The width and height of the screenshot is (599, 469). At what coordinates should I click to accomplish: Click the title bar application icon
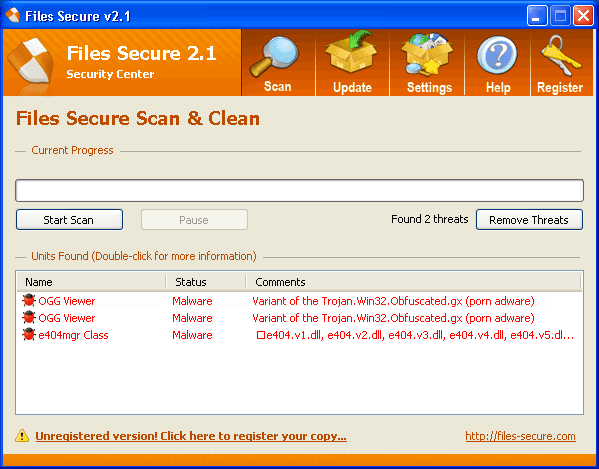[x=13, y=15]
